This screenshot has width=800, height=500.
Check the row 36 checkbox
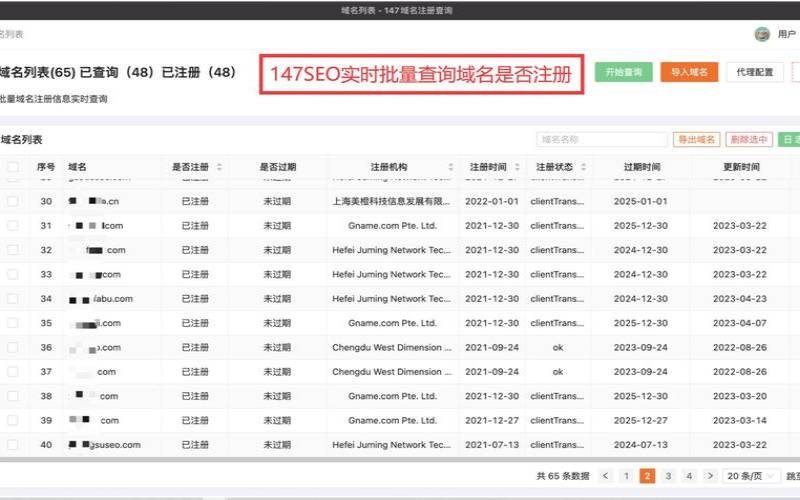(x=13, y=347)
